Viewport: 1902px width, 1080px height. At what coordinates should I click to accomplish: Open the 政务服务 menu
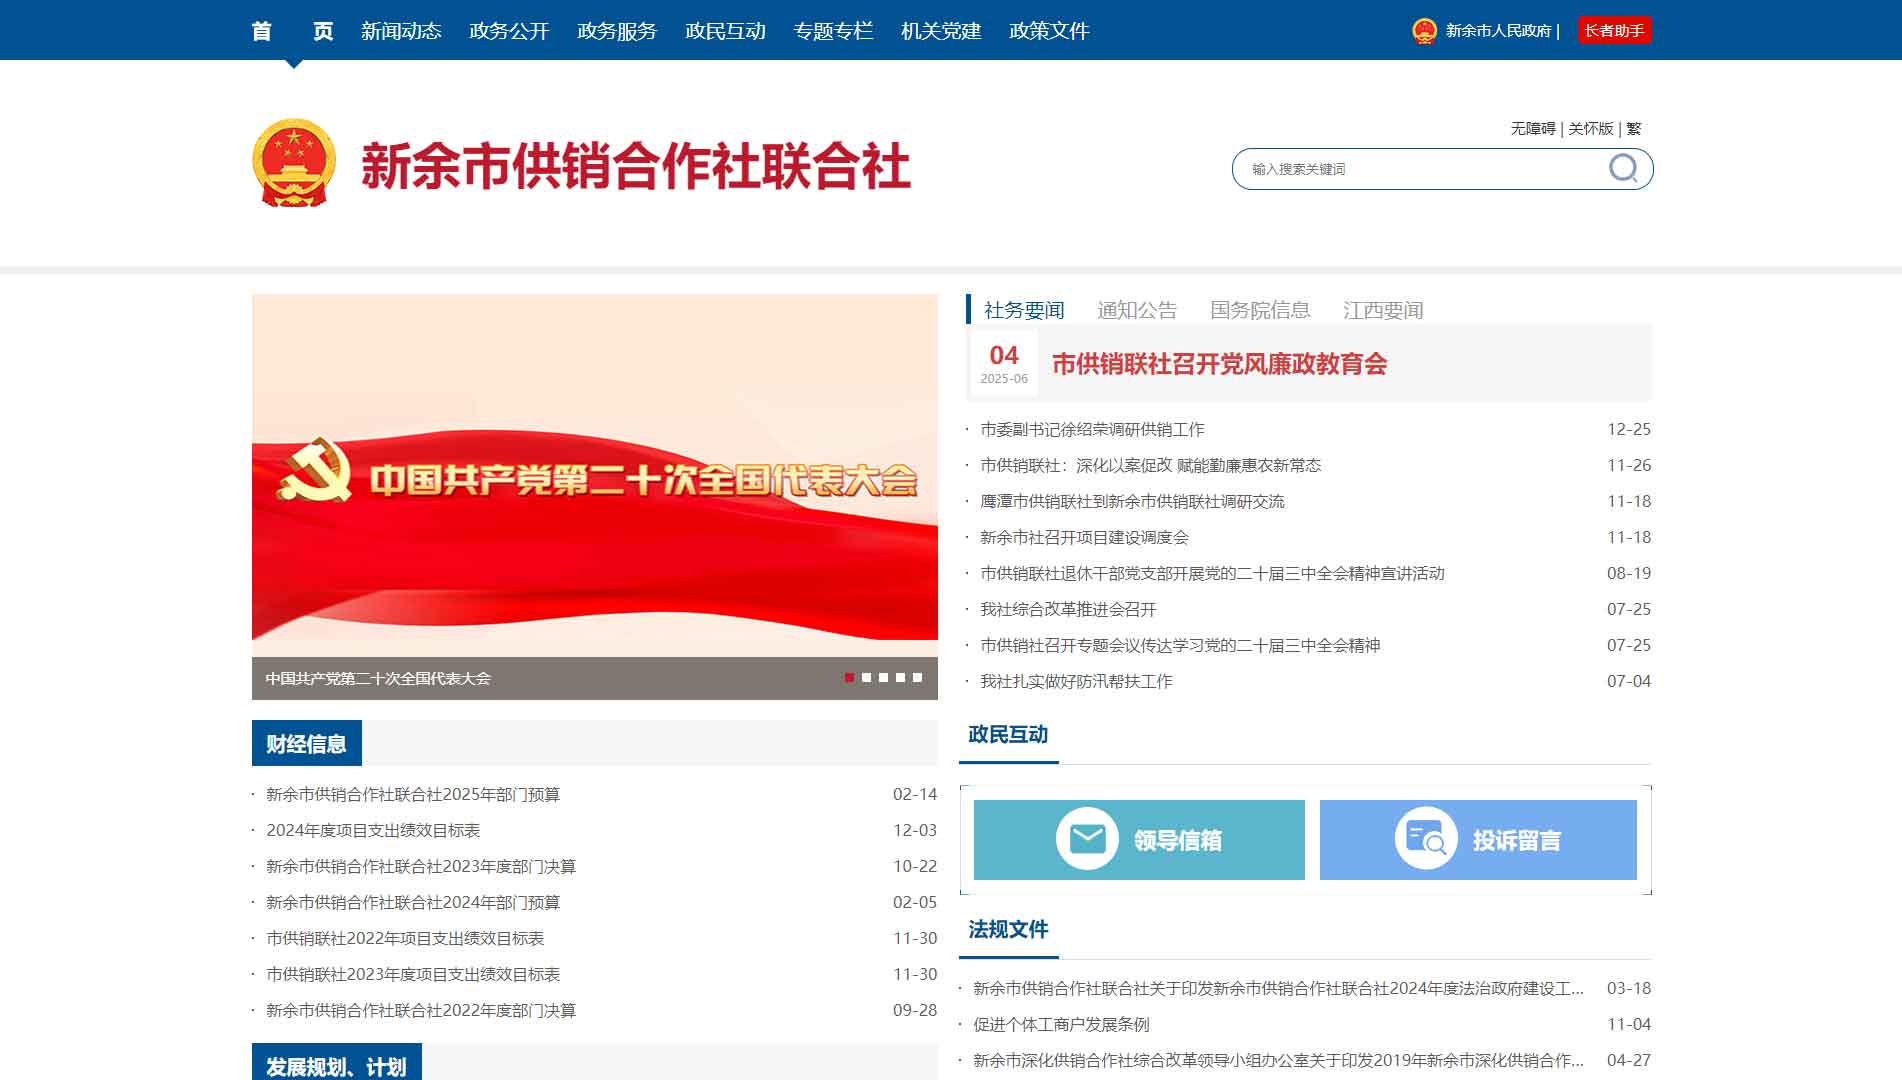(617, 31)
